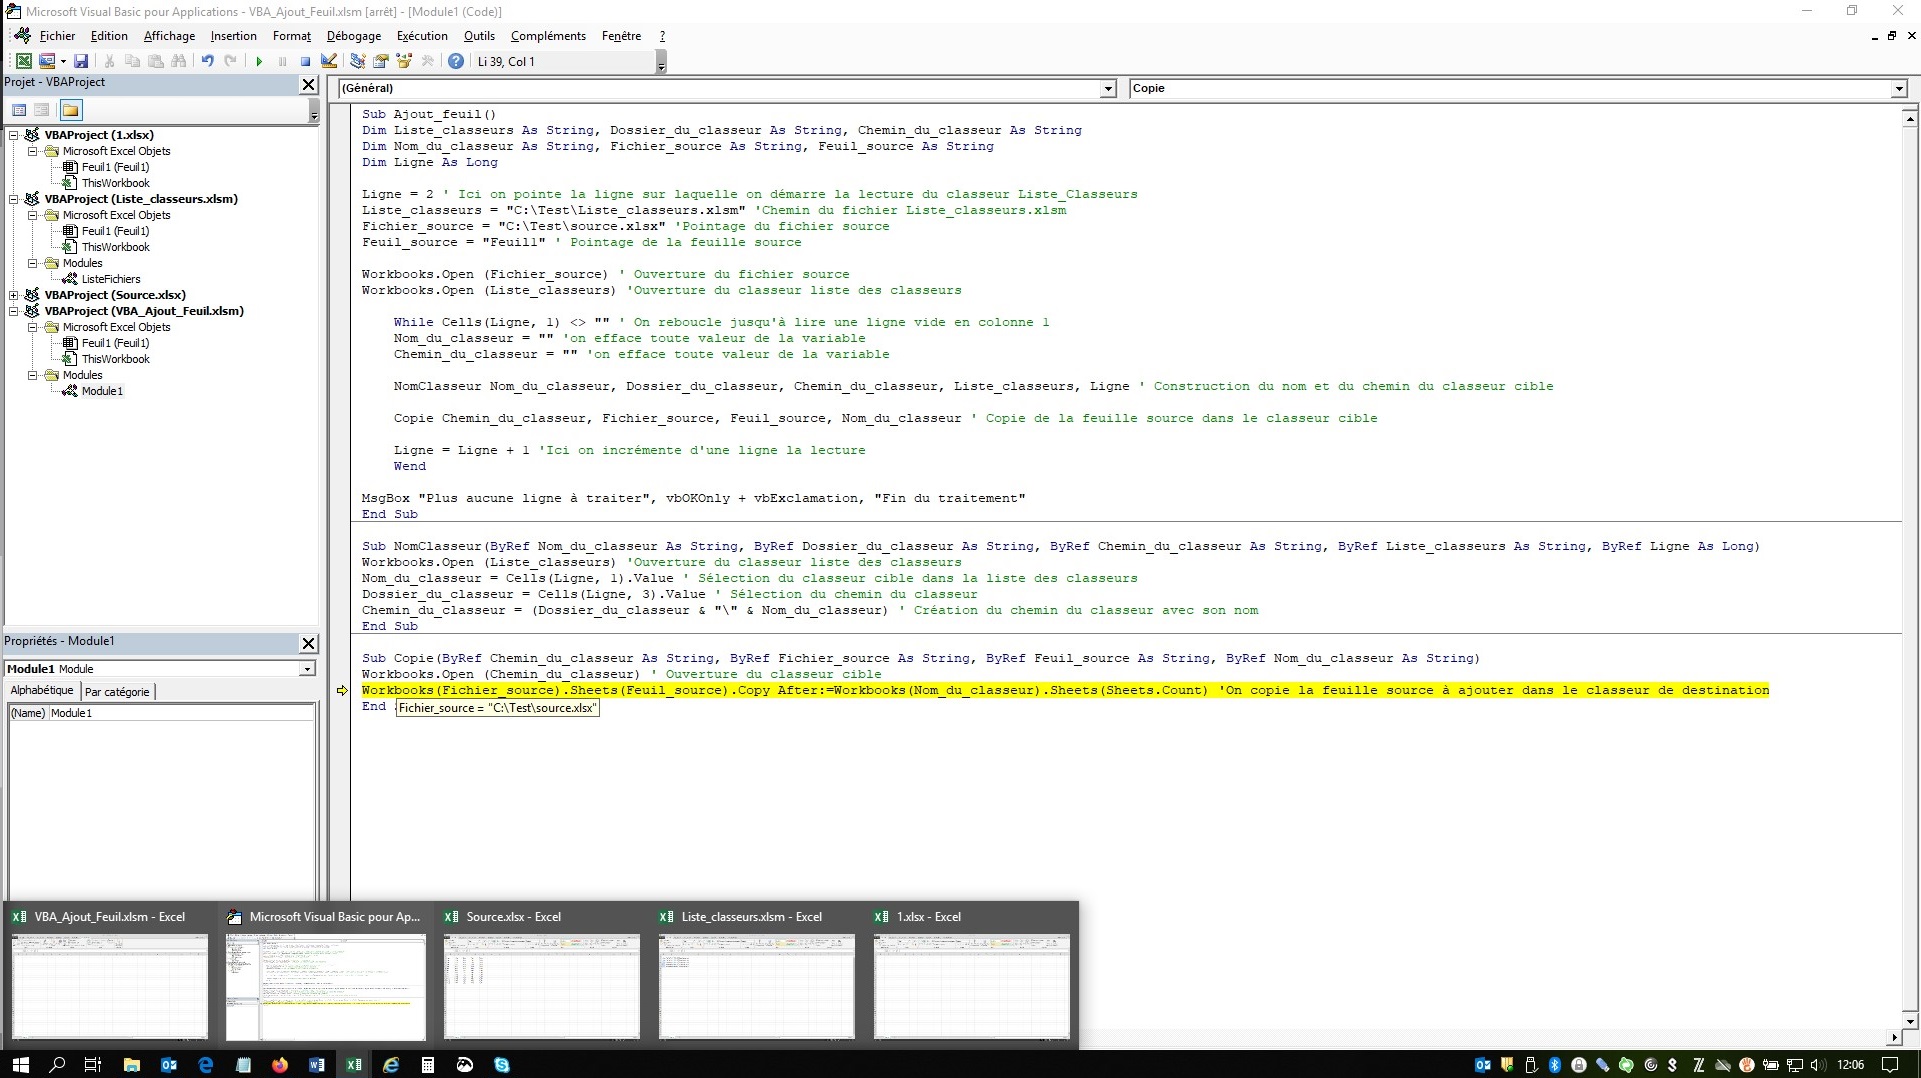Screen dimensions: 1921x1078
Task: Click the 1.xlsx Excel window thumbnail
Action: click(971, 976)
